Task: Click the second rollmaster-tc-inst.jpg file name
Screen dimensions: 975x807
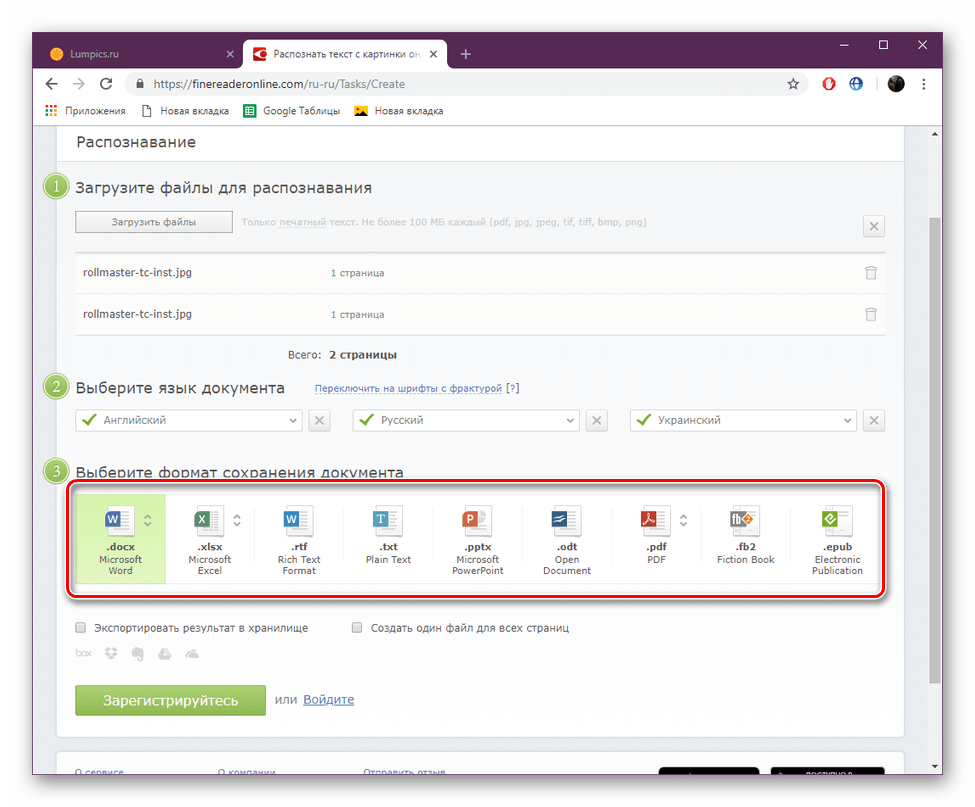Action: [137, 314]
